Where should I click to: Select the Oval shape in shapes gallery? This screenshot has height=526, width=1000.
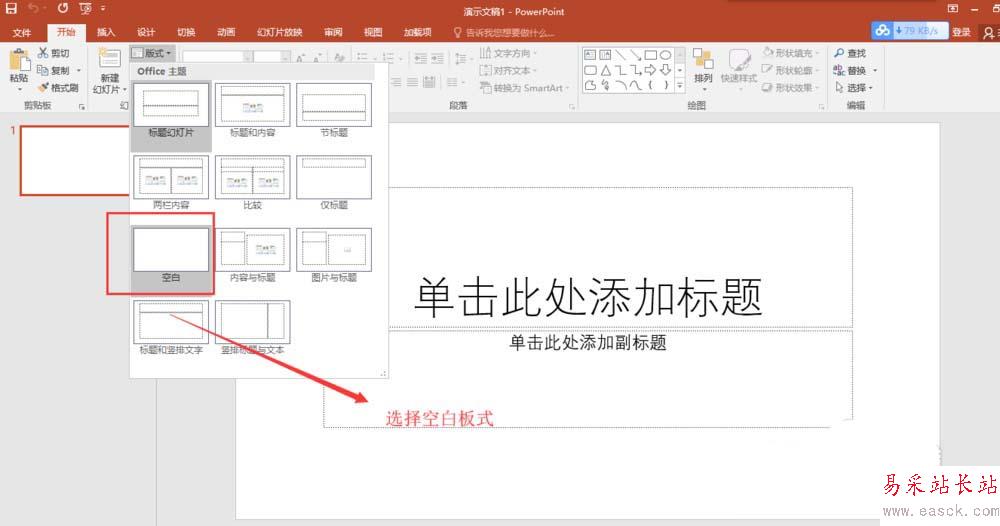(665, 55)
